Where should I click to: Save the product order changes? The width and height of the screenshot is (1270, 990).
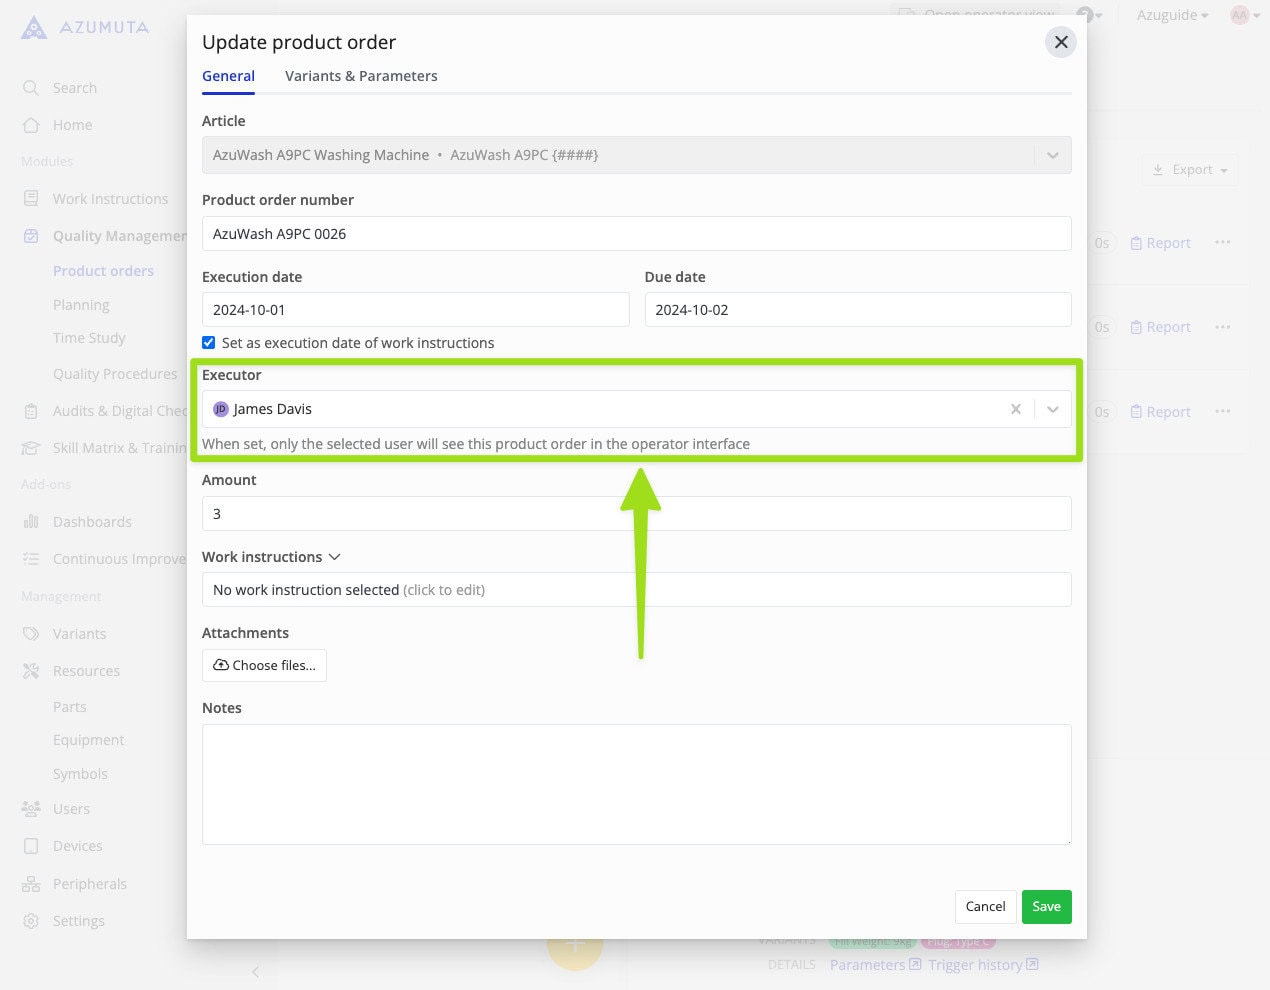[x=1046, y=906]
